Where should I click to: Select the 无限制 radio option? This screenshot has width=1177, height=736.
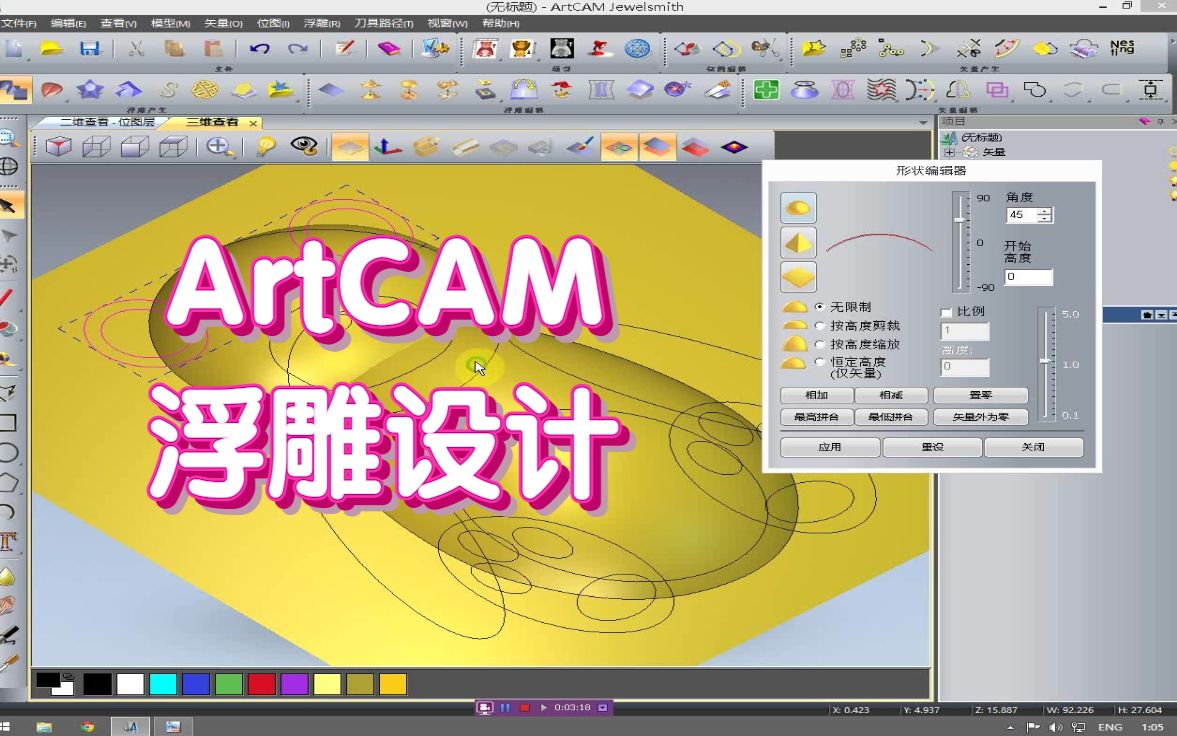click(820, 307)
